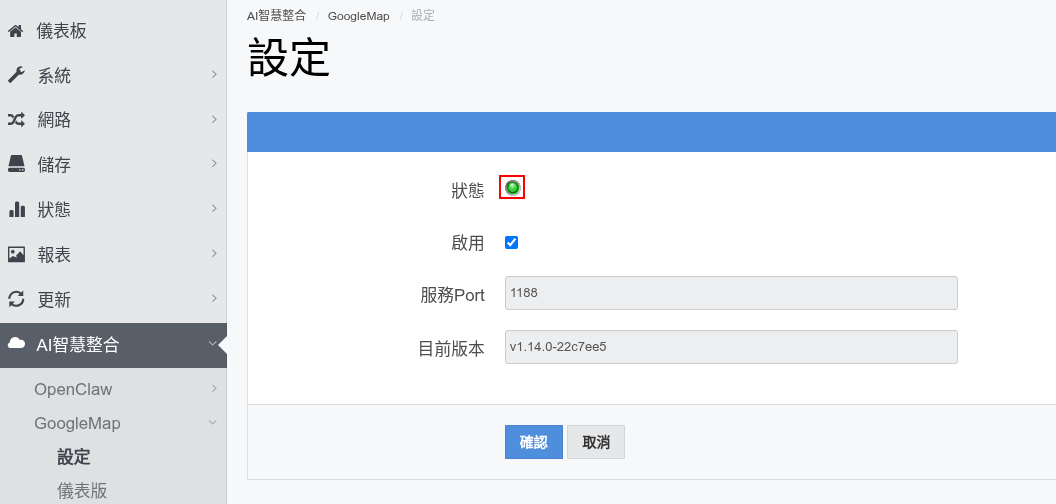Click the home icon beside 儀表板
The image size is (1056, 504).
(x=15, y=31)
